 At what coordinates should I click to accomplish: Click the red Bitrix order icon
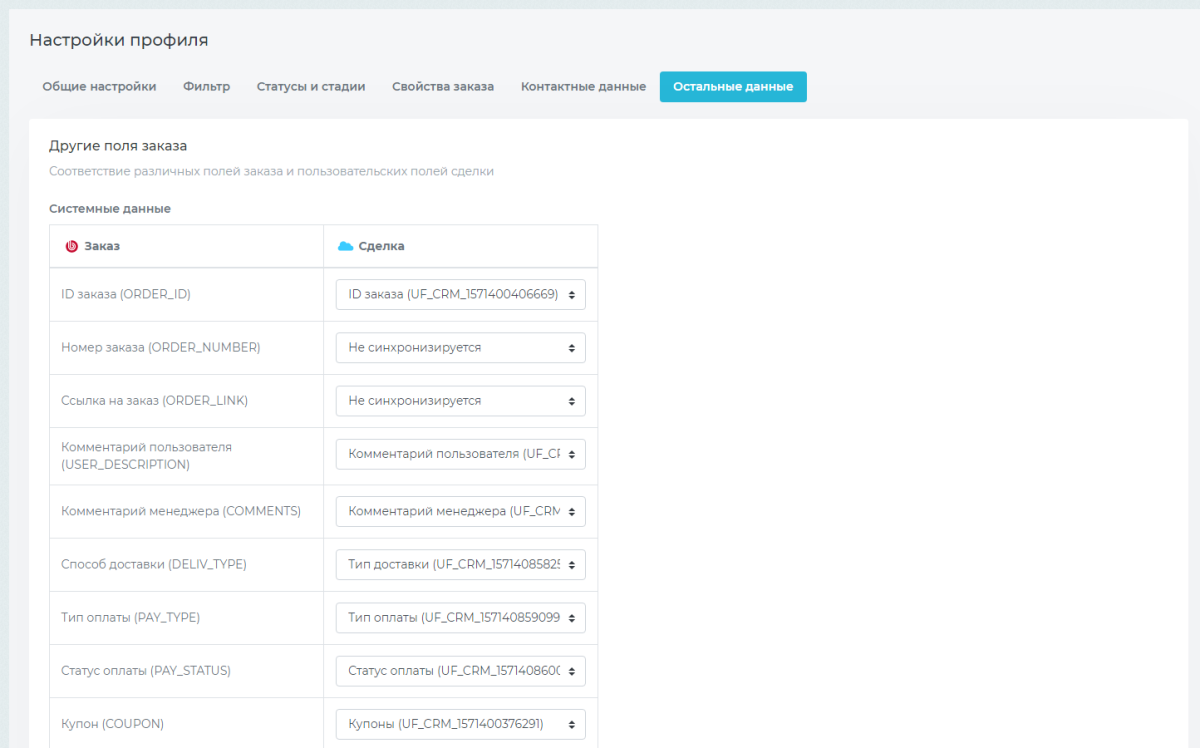click(71, 246)
